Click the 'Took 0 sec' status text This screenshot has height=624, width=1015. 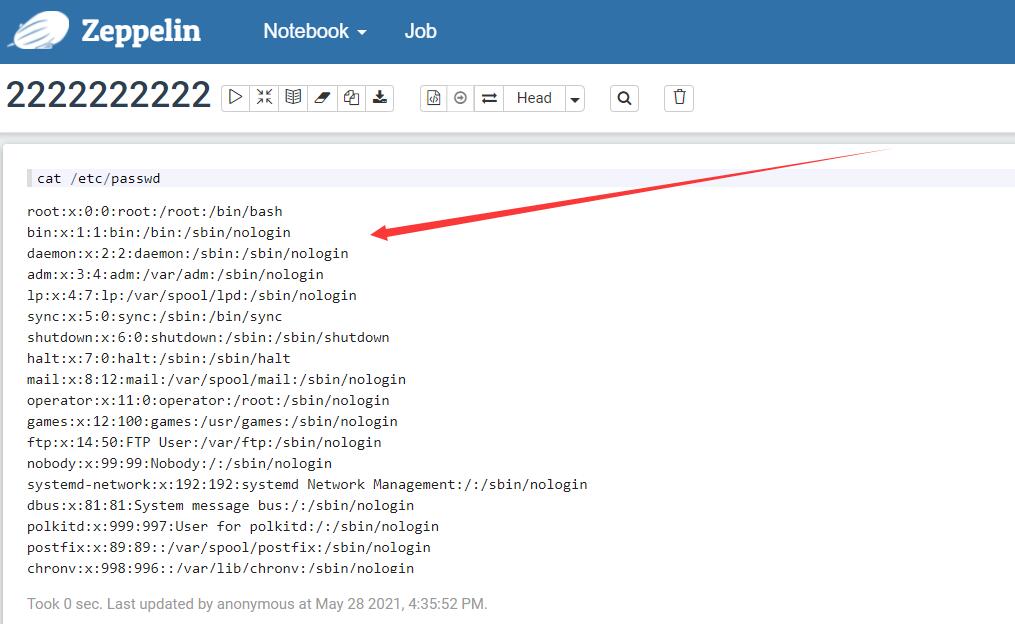coord(257,604)
